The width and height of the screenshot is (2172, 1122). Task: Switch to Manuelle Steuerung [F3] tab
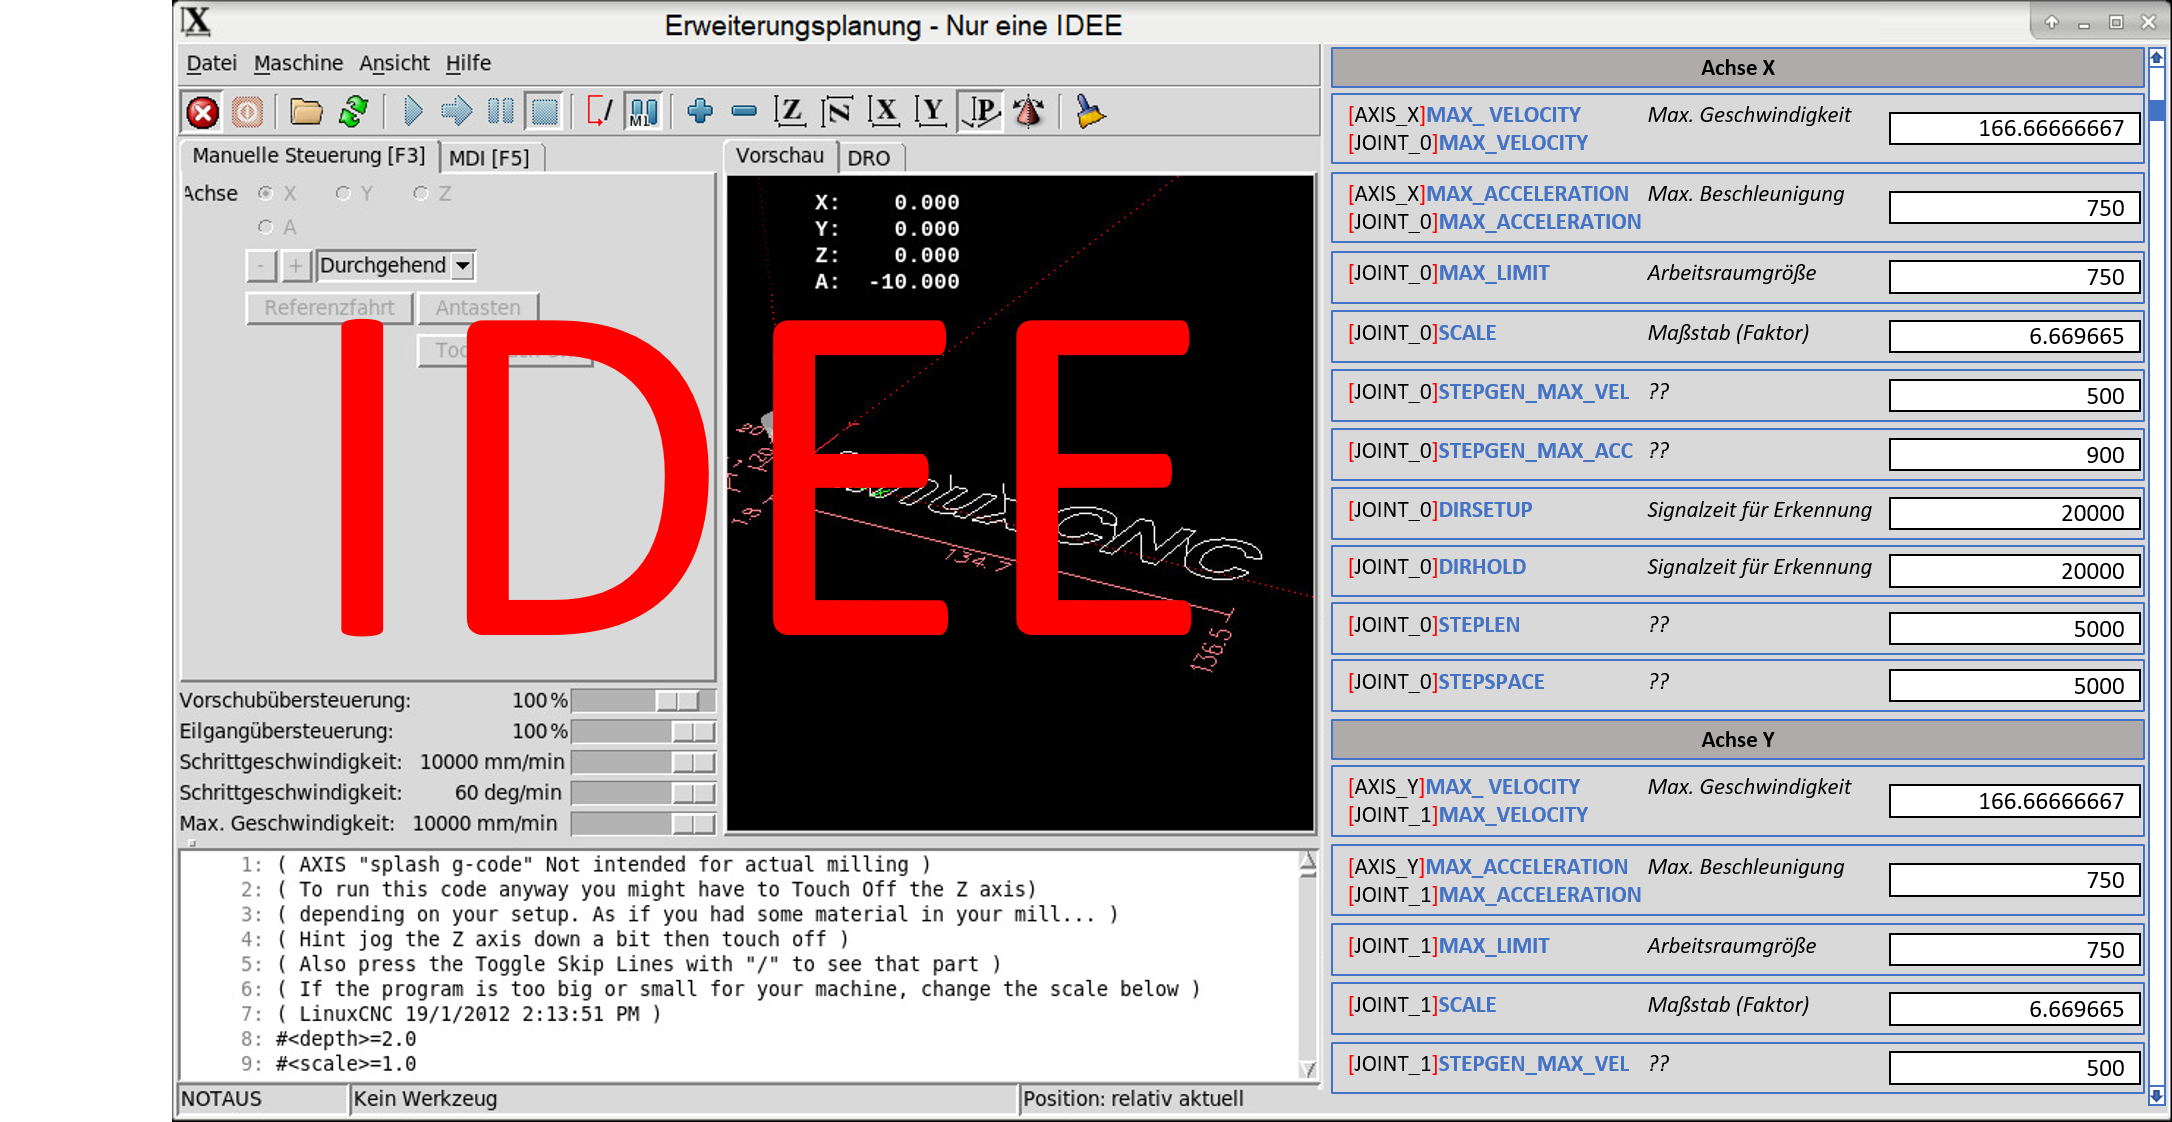(x=308, y=156)
